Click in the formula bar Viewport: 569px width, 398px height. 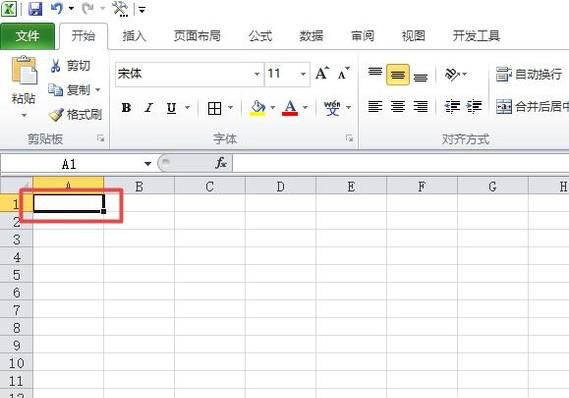point(401,164)
